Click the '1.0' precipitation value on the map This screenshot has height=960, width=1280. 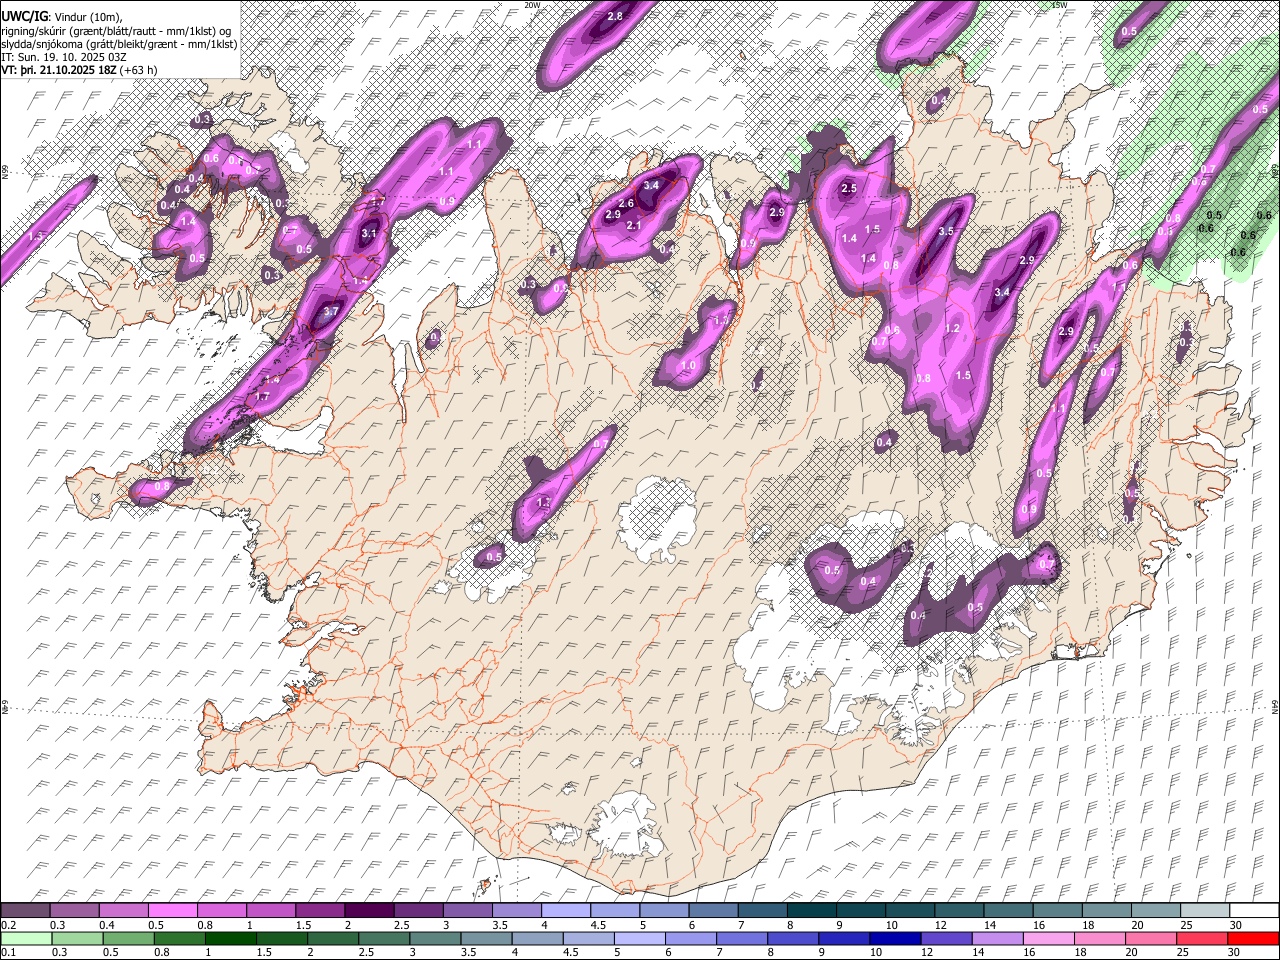pos(688,366)
